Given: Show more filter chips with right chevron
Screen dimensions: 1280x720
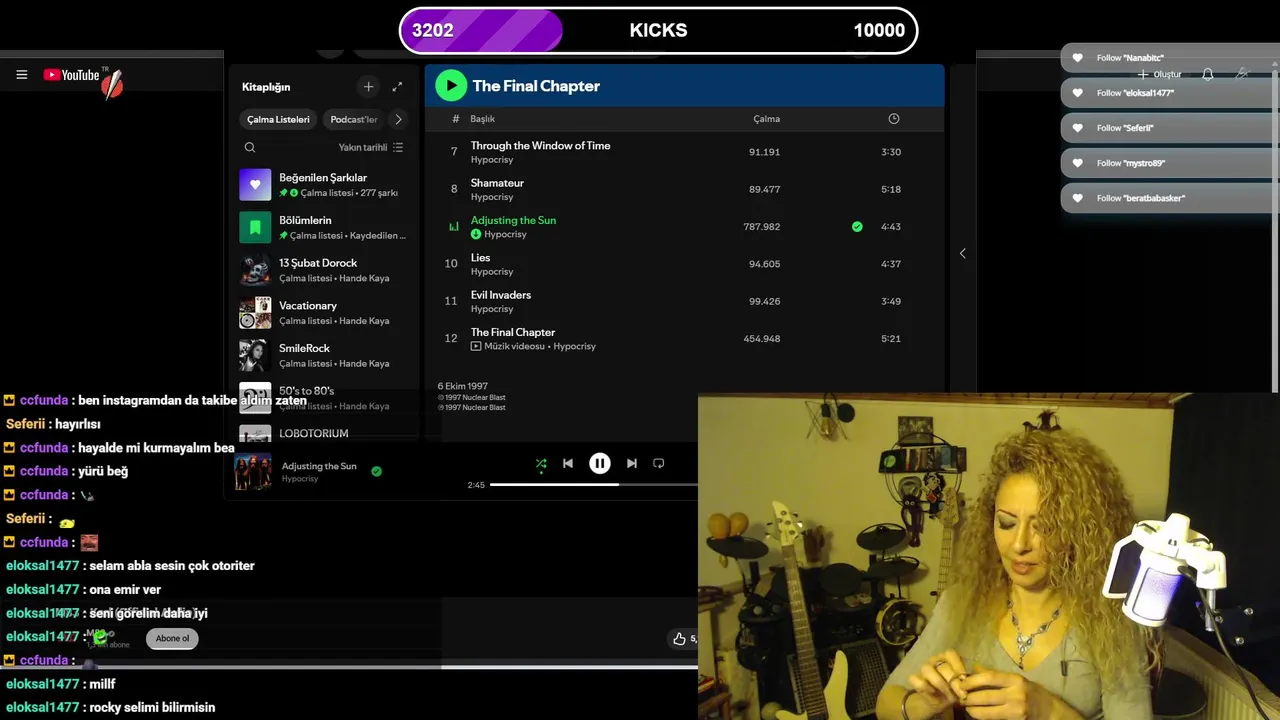Looking at the screenshot, I should pyautogui.click(x=398, y=119).
